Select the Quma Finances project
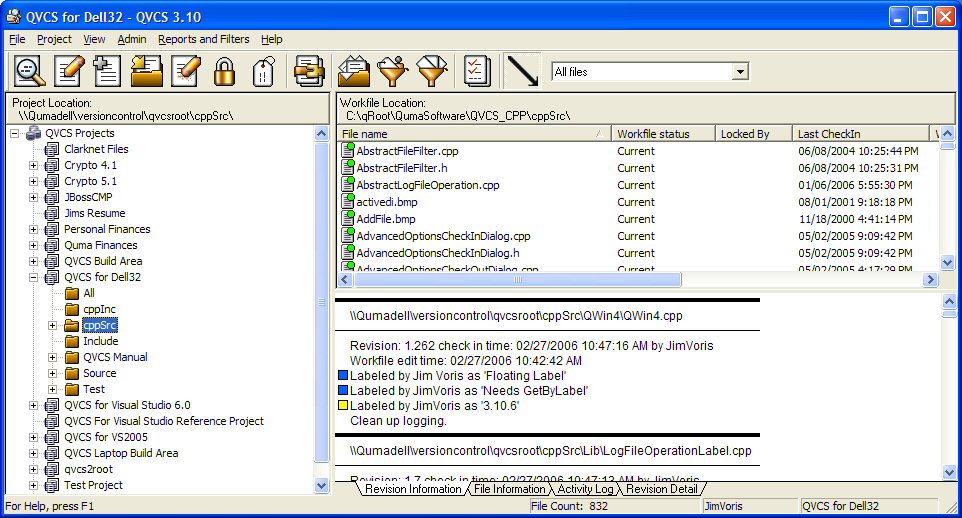The width and height of the screenshot is (962, 518). (x=101, y=245)
